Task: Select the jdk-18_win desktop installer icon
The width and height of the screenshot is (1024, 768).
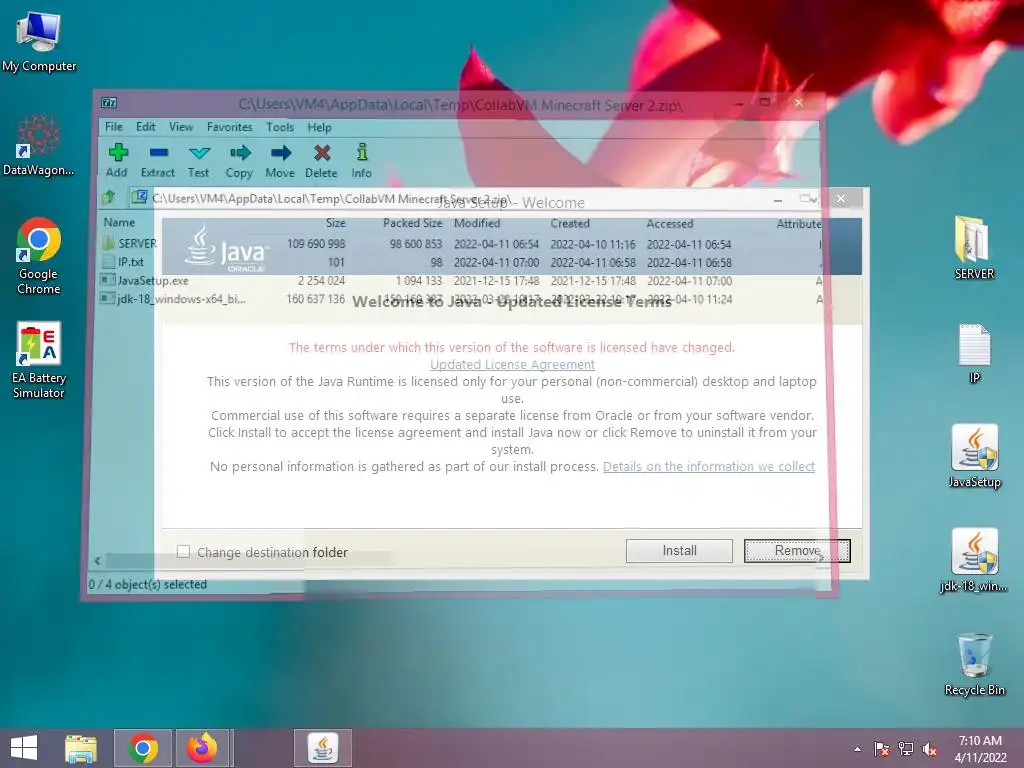Action: pos(974,560)
